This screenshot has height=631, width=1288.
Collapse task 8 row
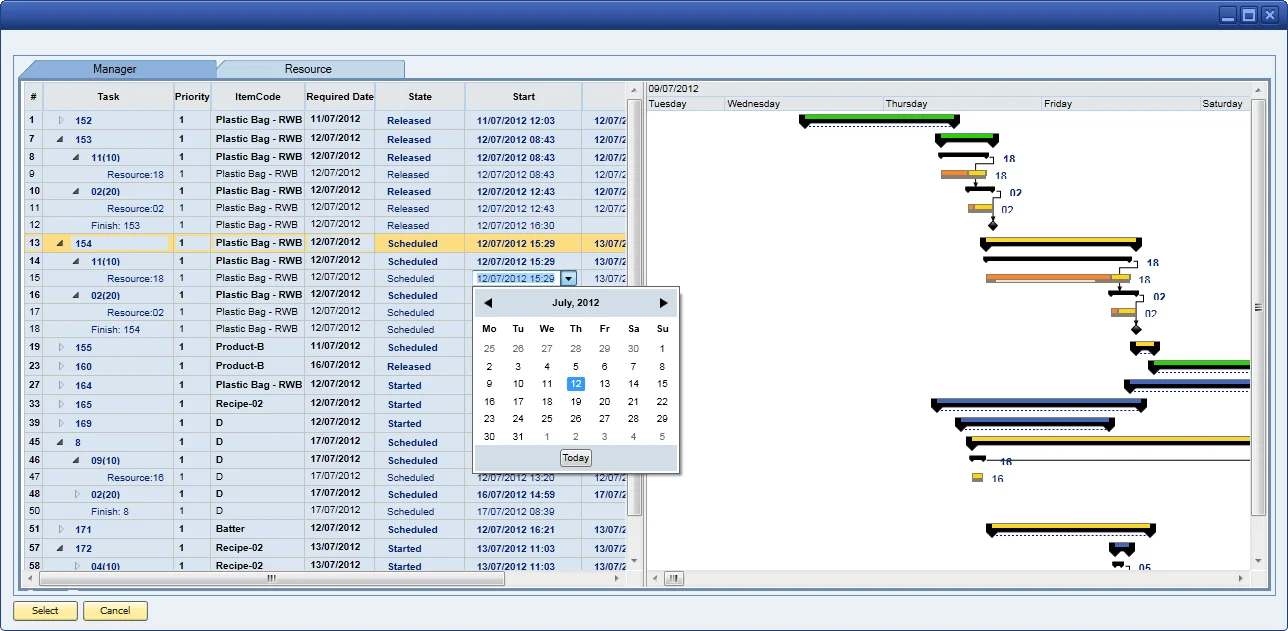click(x=61, y=442)
